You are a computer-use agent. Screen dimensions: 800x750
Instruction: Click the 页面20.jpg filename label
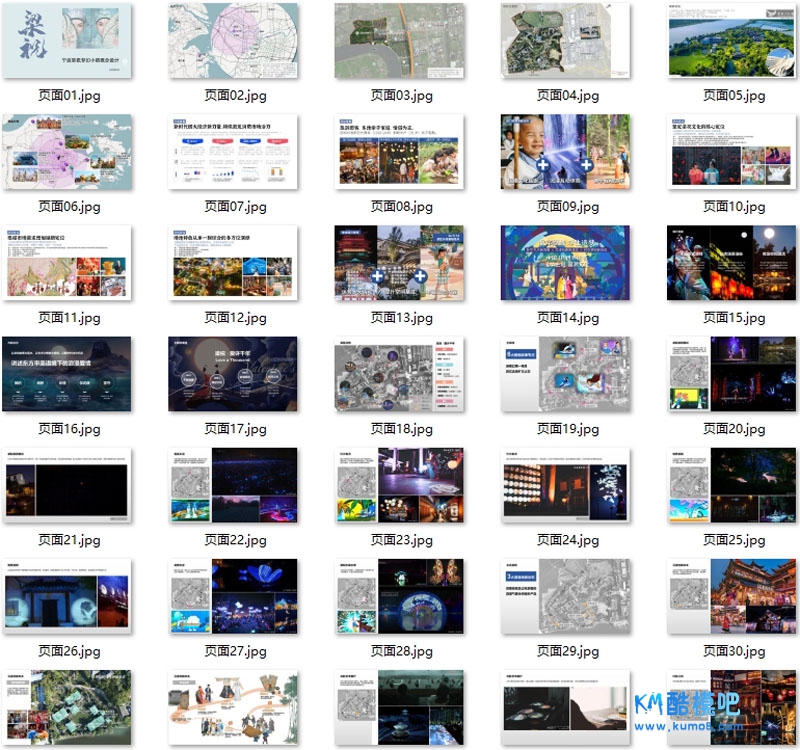734,428
